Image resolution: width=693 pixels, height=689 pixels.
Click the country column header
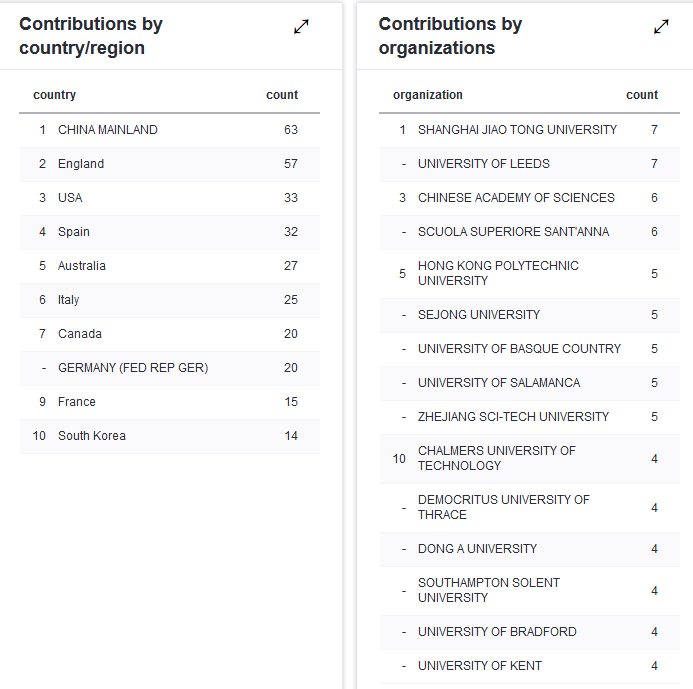click(x=55, y=95)
